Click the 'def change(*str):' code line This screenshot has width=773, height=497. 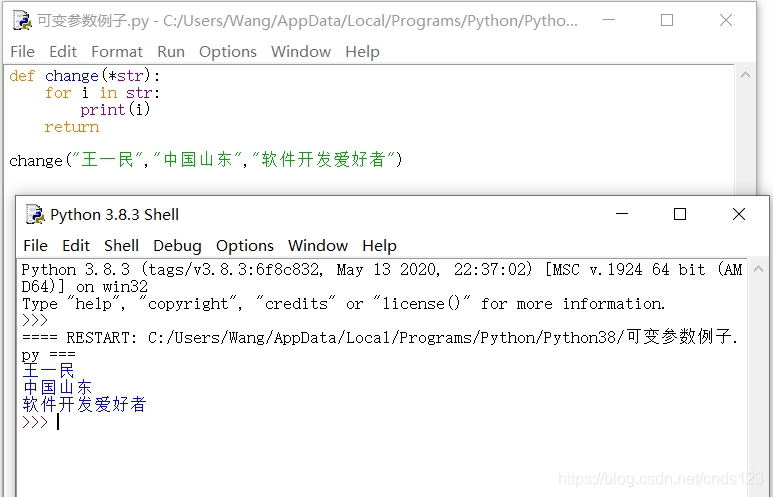[x=85, y=76]
